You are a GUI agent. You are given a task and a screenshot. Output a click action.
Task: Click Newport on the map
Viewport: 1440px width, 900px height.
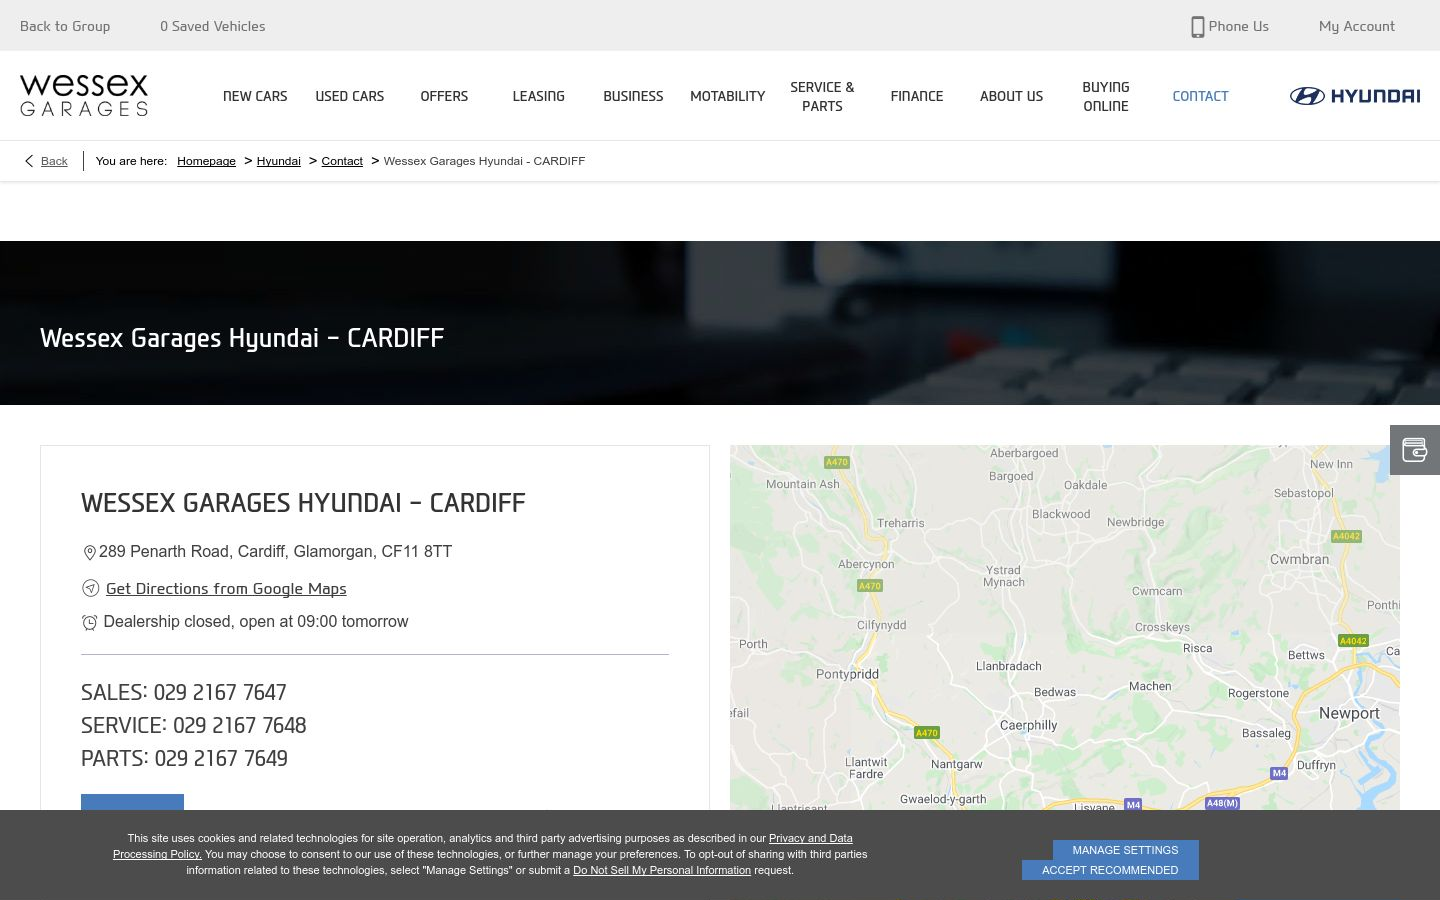(x=1349, y=713)
